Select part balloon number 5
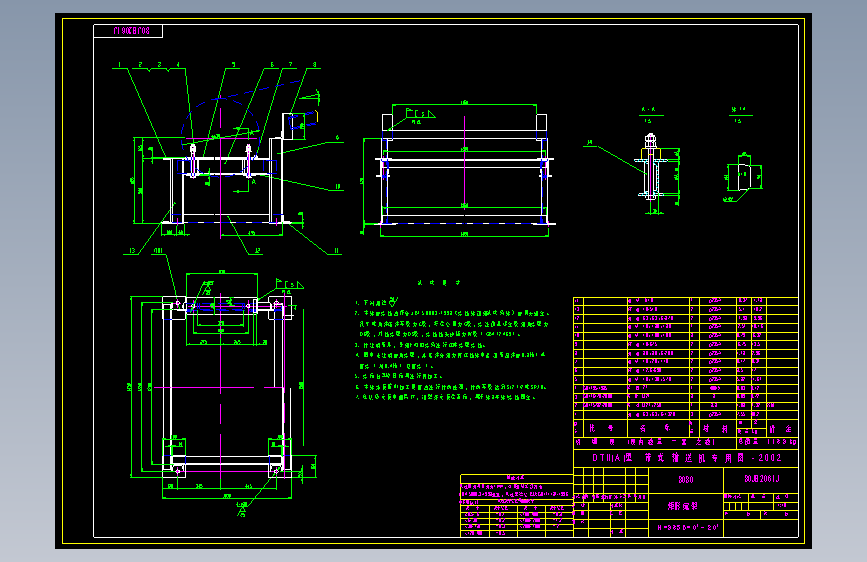 (233, 65)
